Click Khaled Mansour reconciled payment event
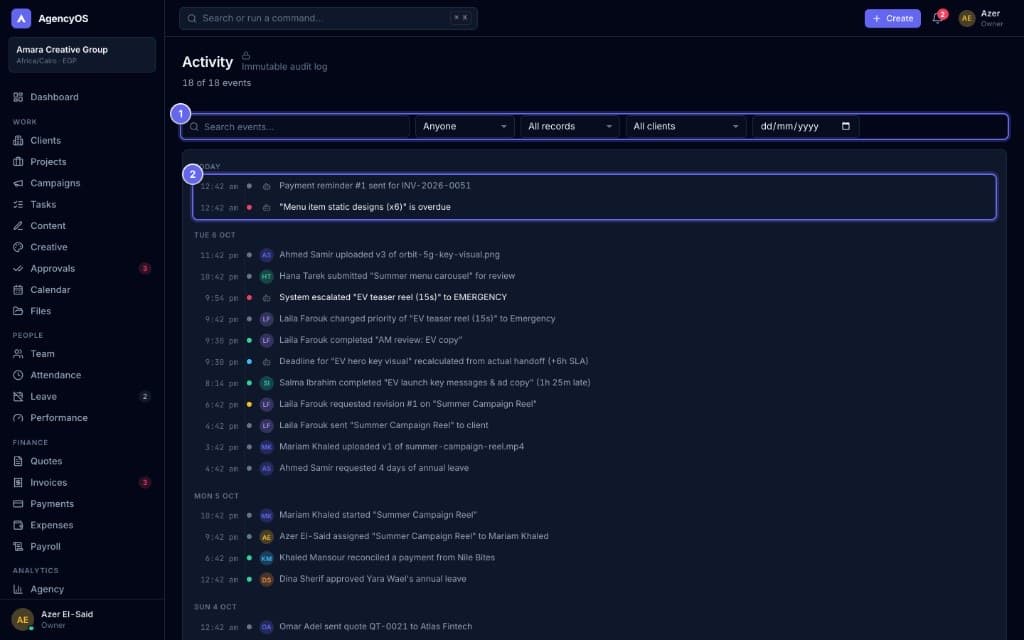This screenshot has height=640, width=1024. (594, 558)
